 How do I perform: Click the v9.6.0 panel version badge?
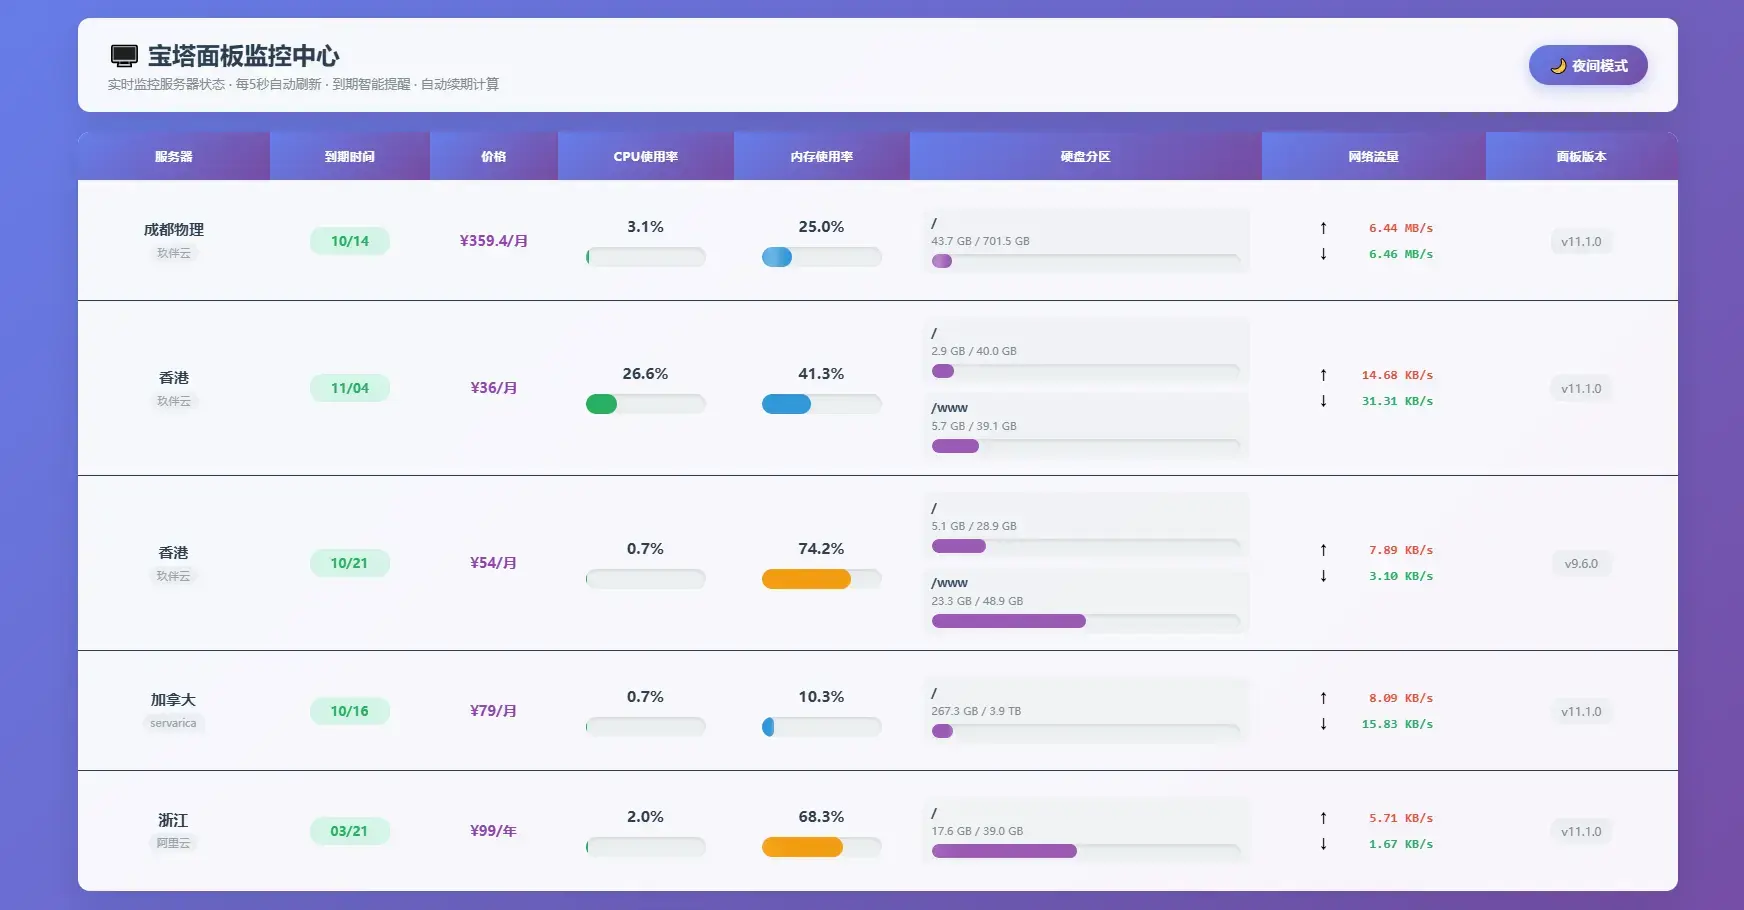pyautogui.click(x=1580, y=564)
